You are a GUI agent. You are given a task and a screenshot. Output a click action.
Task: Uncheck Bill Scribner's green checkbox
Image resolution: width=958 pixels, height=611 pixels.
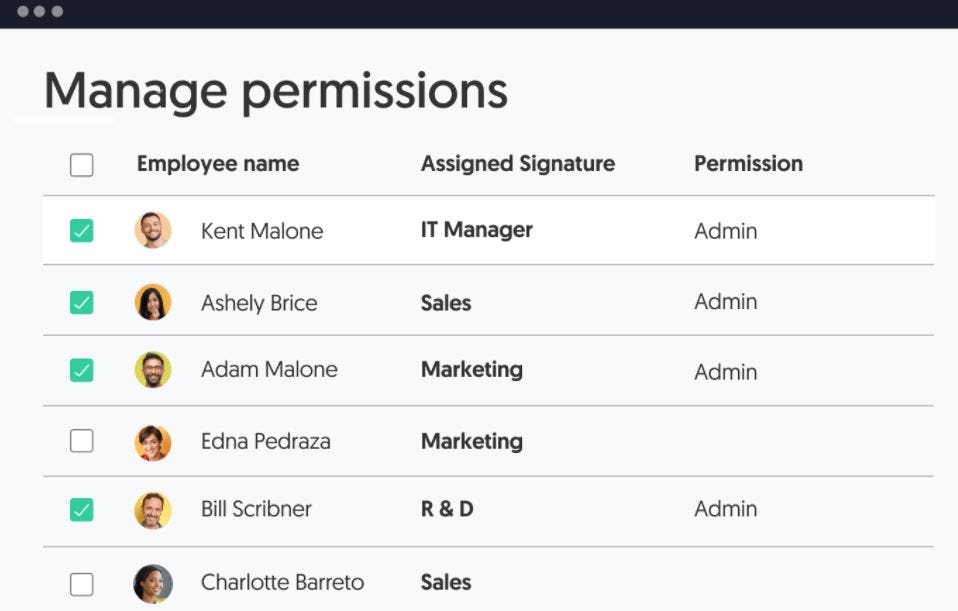81,510
